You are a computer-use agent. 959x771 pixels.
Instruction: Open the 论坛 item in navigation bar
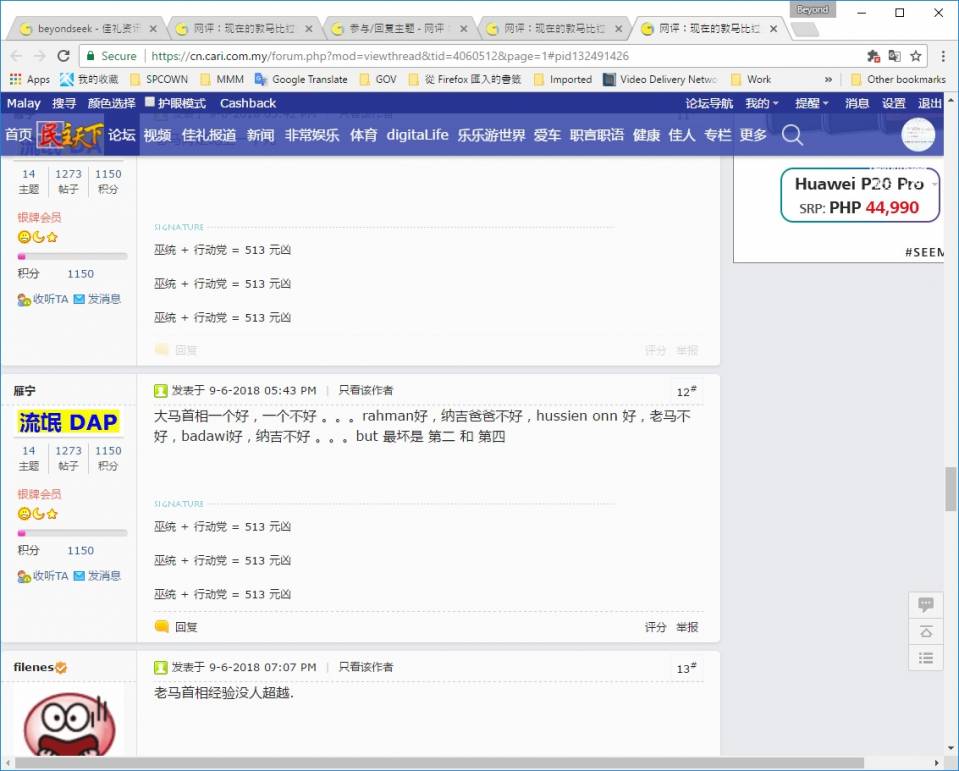(x=122, y=135)
